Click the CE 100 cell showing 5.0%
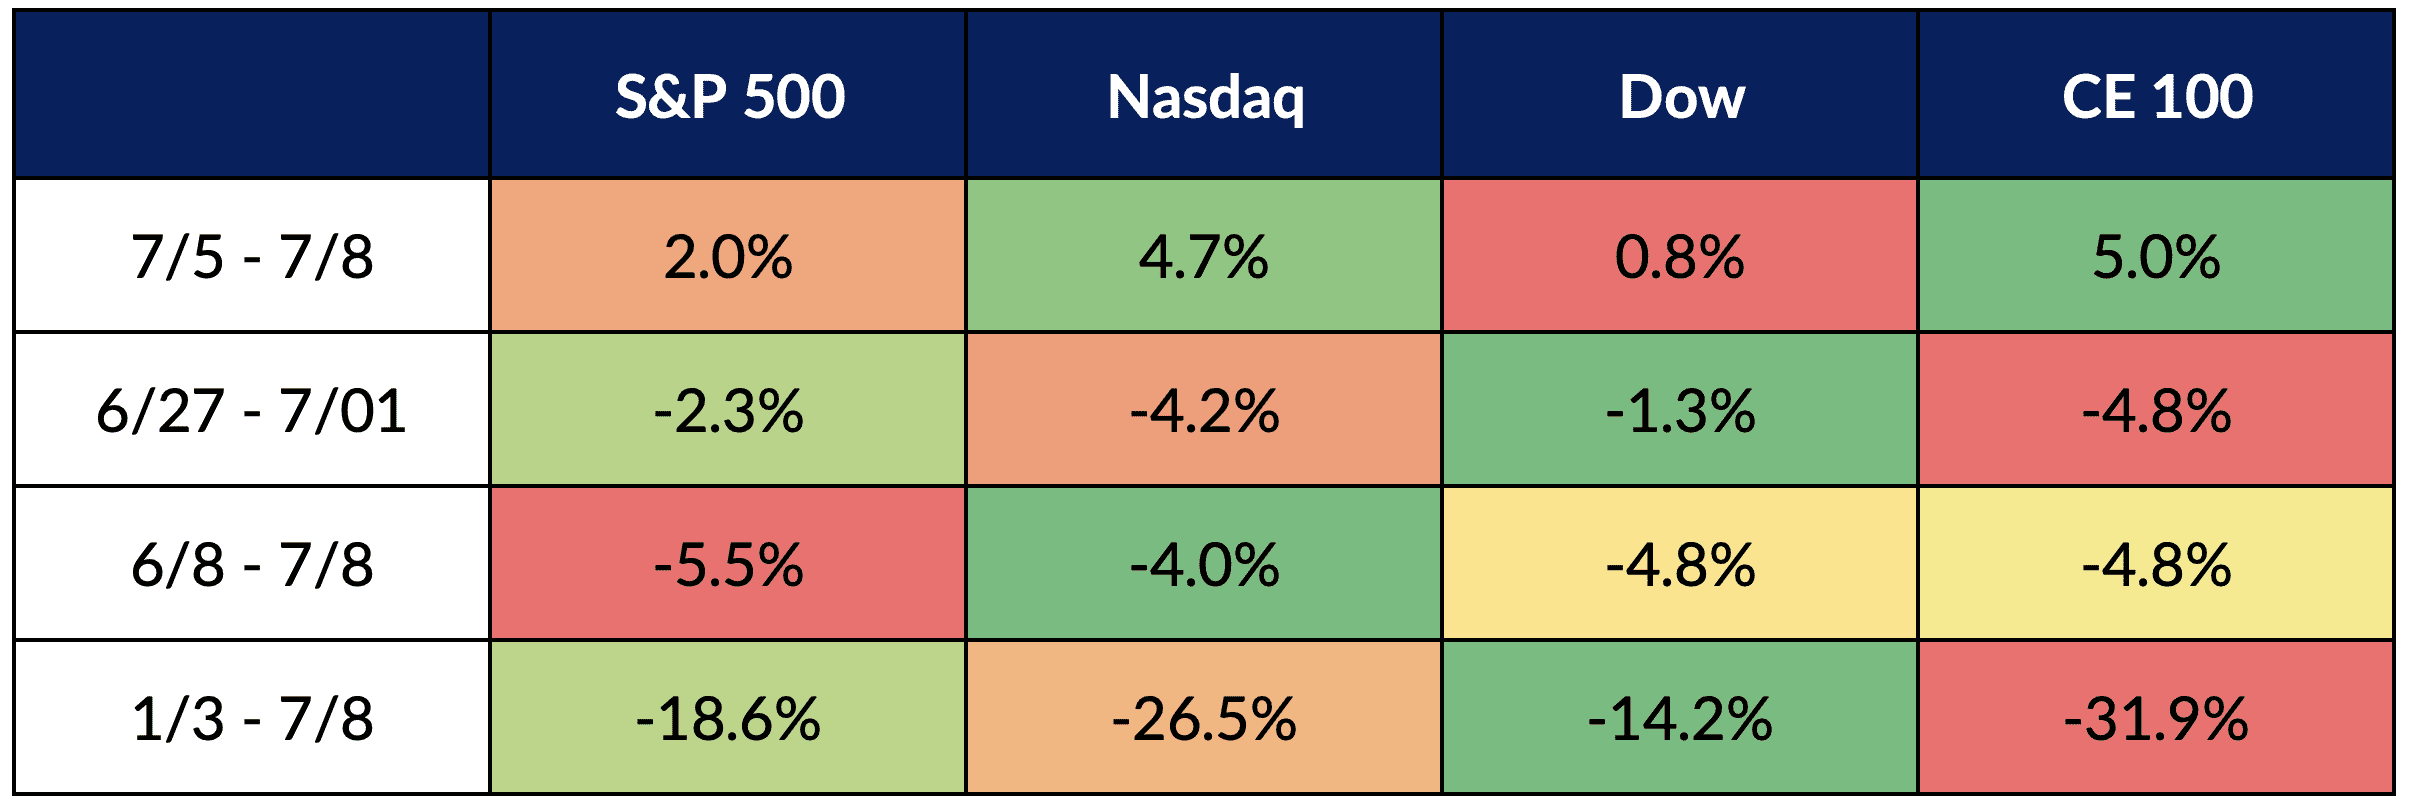 tap(2156, 256)
